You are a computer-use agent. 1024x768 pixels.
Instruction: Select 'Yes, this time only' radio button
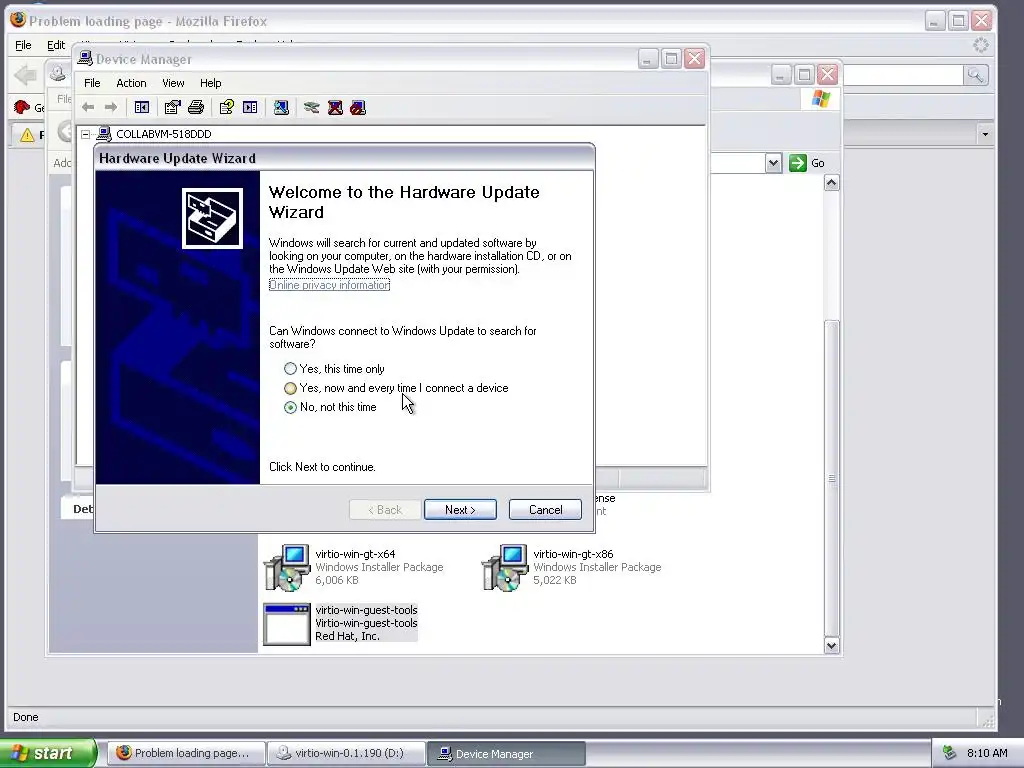[x=291, y=369]
